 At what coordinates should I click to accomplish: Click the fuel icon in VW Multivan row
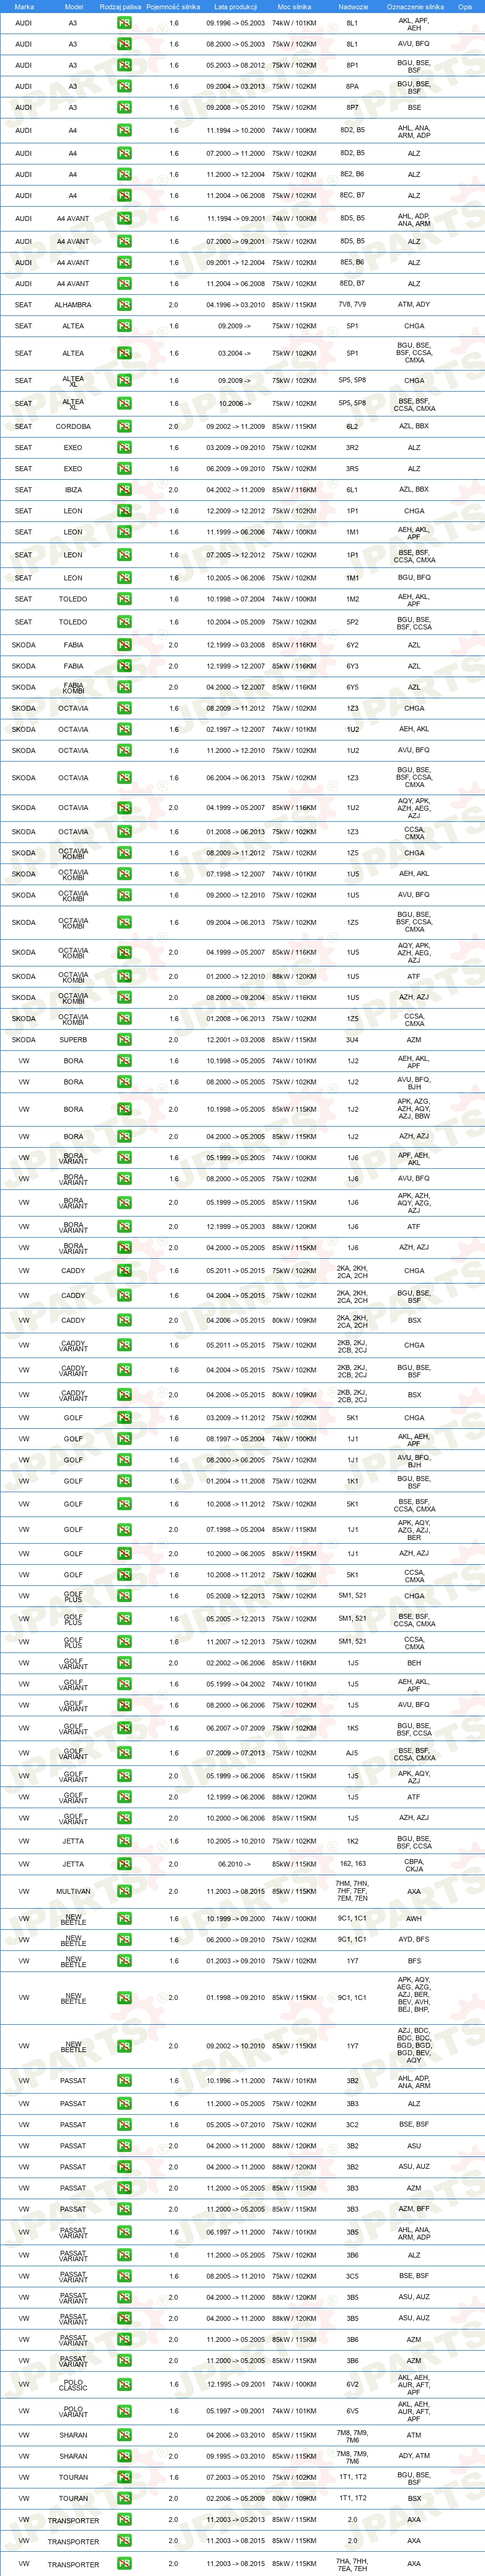pyautogui.click(x=124, y=1891)
